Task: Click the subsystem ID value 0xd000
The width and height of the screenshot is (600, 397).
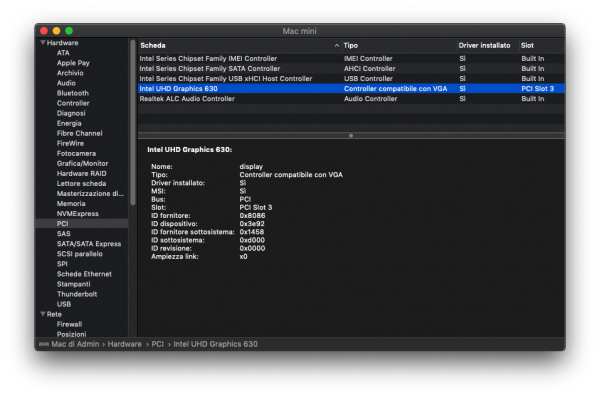Action: pos(252,240)
